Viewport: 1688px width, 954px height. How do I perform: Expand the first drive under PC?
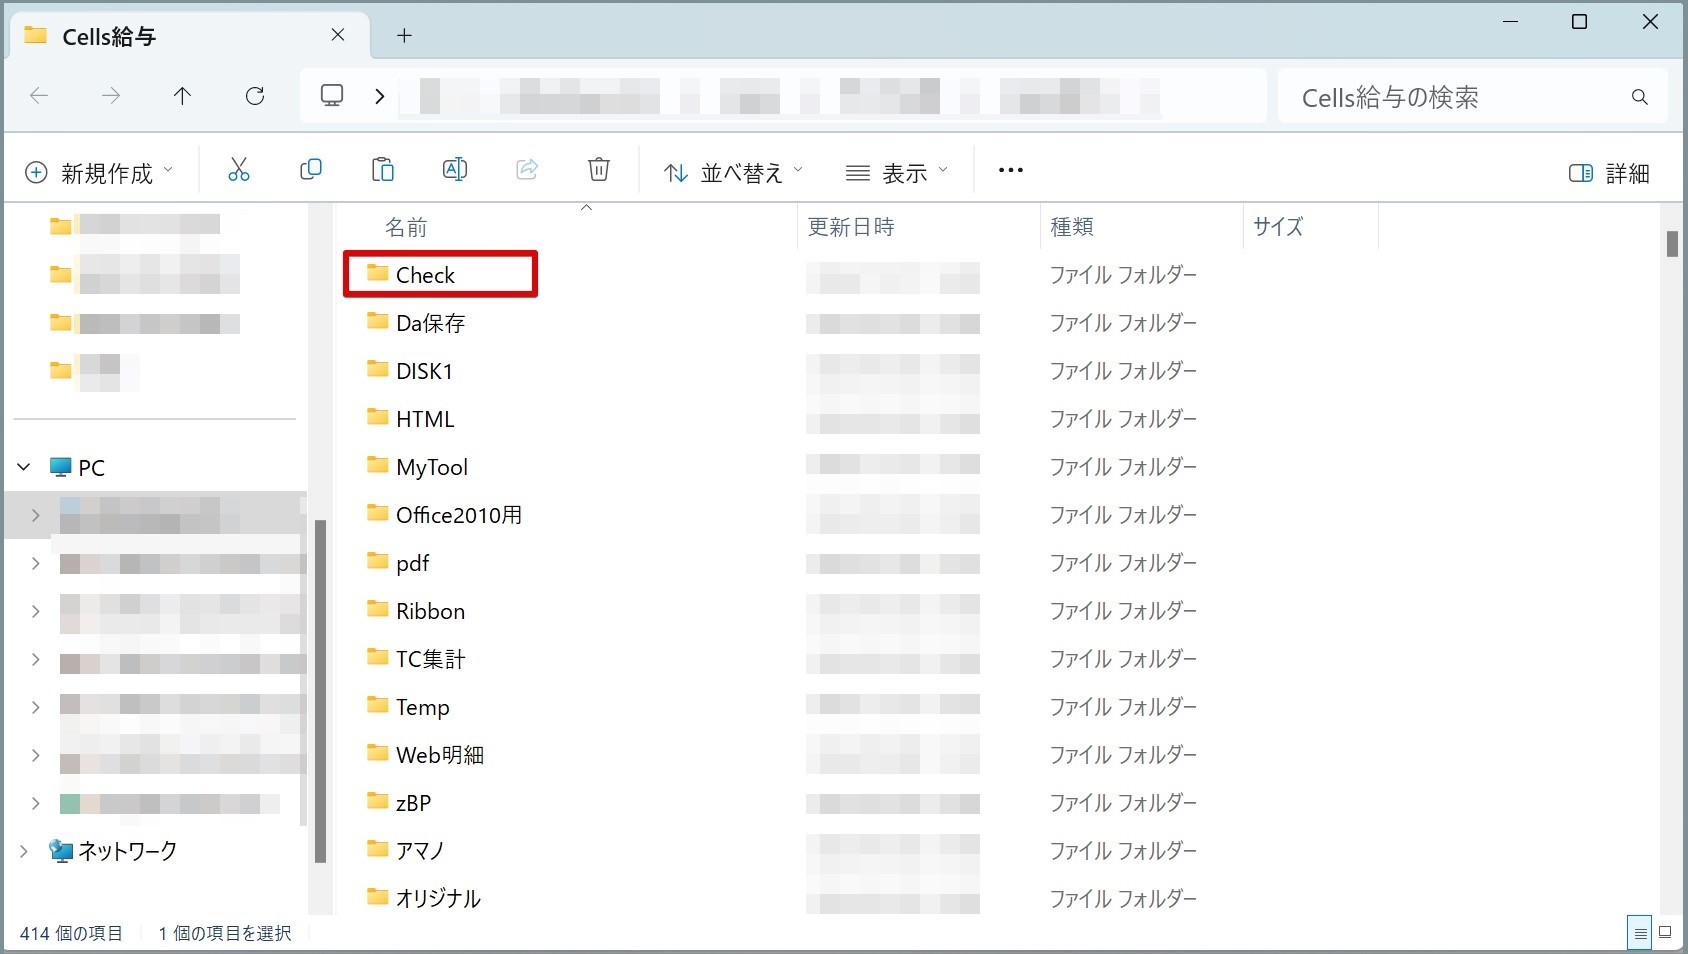[36, 515]
